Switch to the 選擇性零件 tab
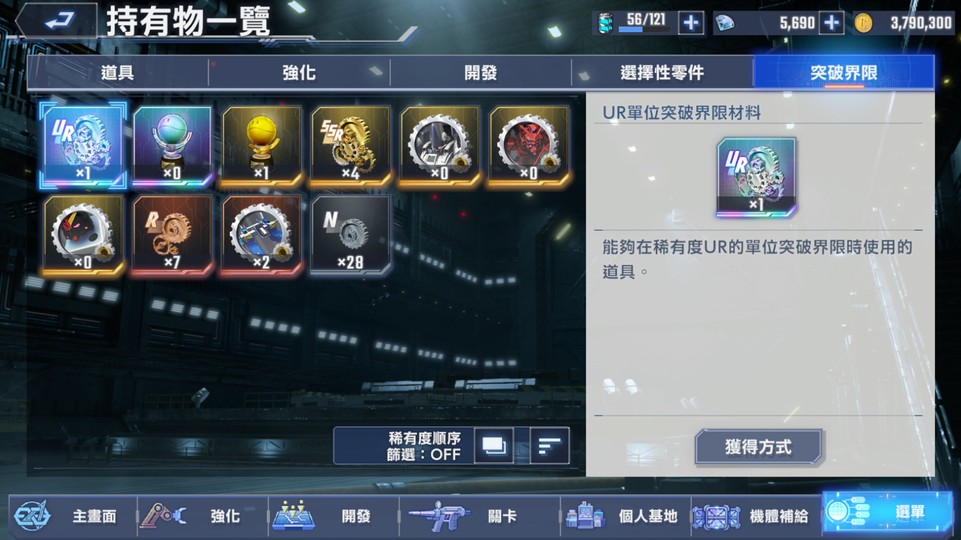This screenshot has height=540, width=961. [x=662, y=73]
